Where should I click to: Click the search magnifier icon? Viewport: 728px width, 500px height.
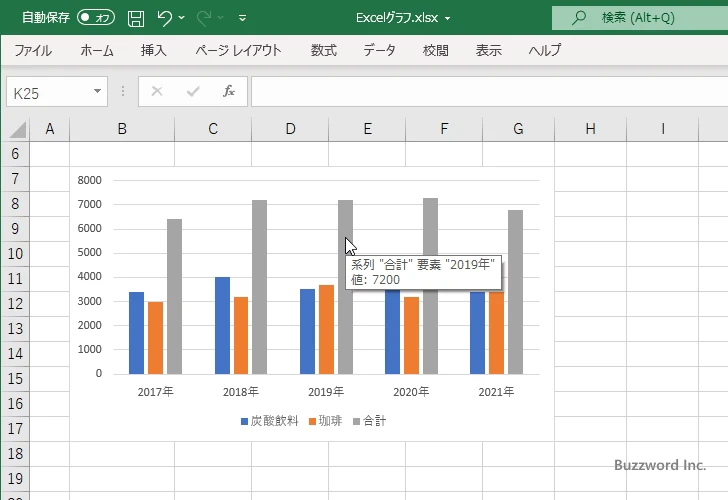[578, 18]
